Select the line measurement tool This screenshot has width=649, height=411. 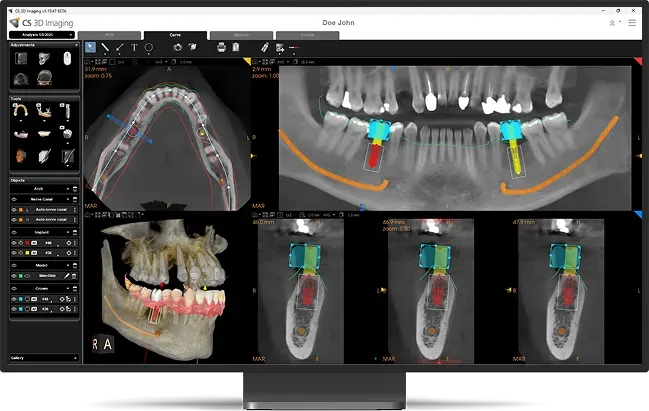click(x=105, y=48)
